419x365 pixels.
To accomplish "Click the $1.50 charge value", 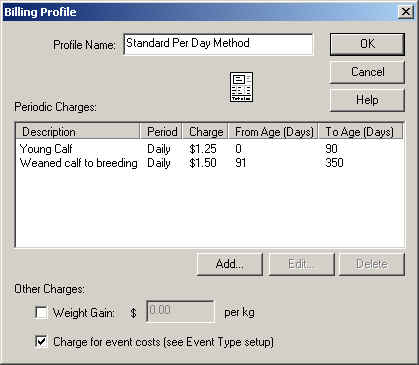I will pyautogui.click(x=203, y=163).
